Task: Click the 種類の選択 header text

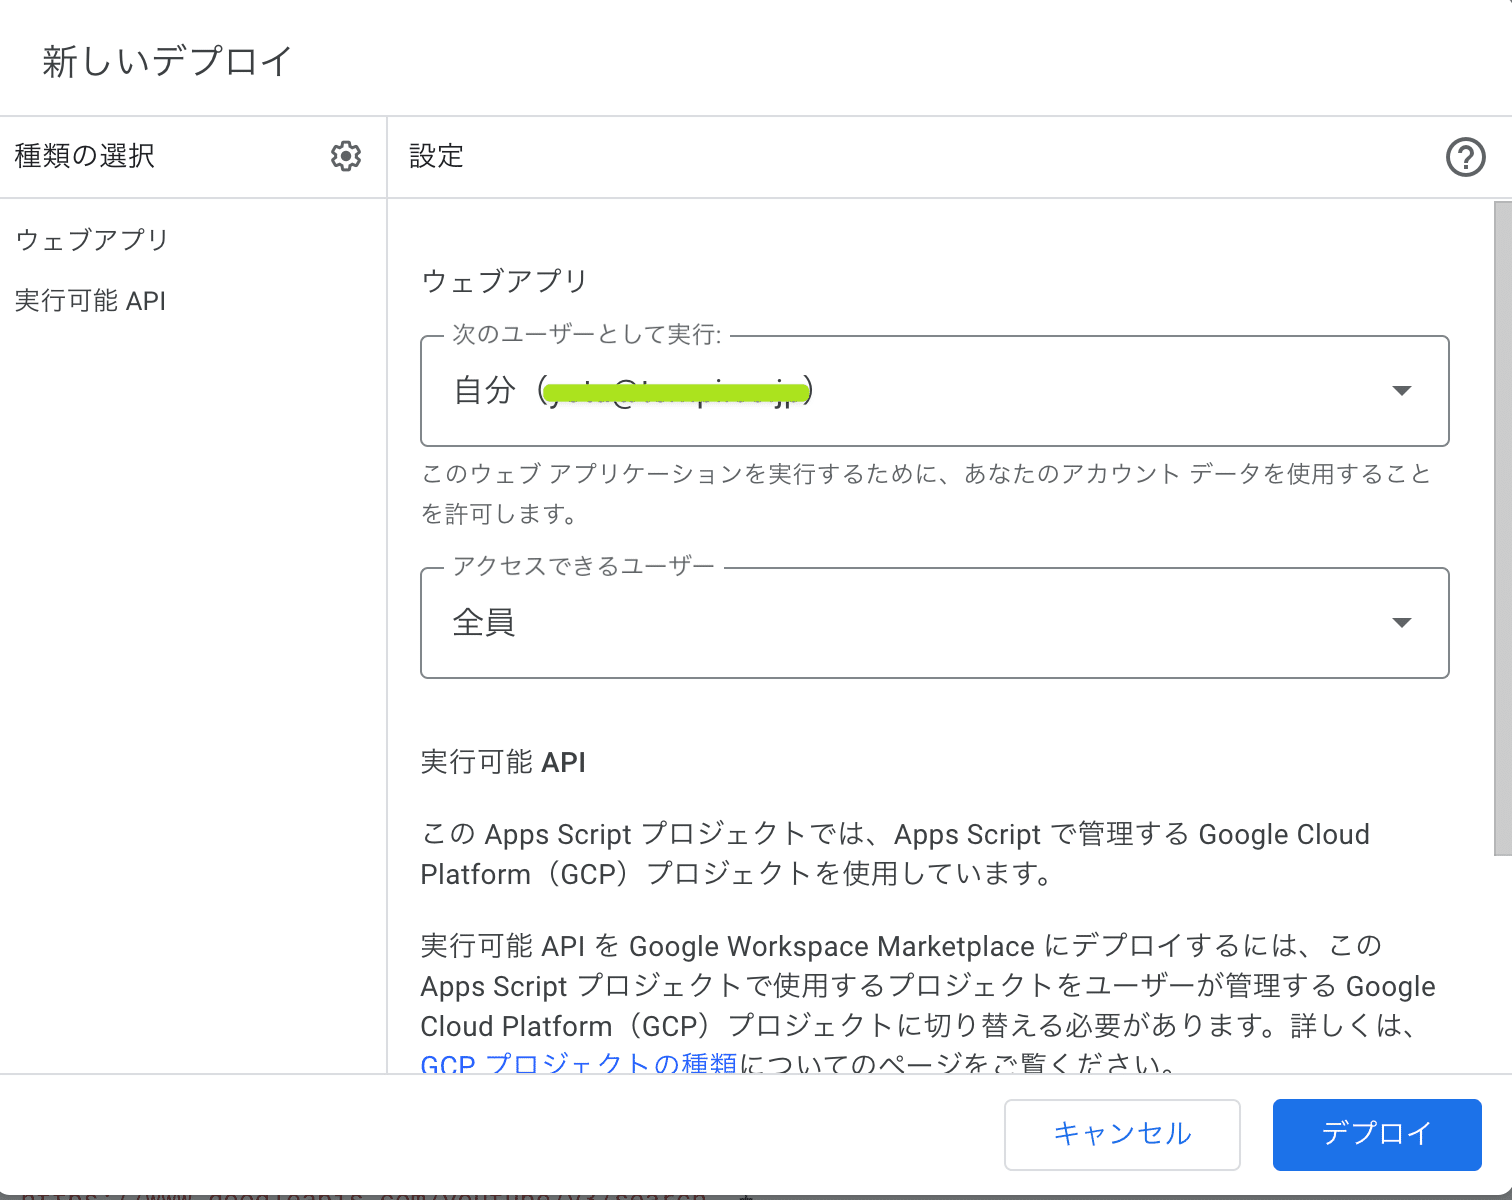Action: (85, 156)
